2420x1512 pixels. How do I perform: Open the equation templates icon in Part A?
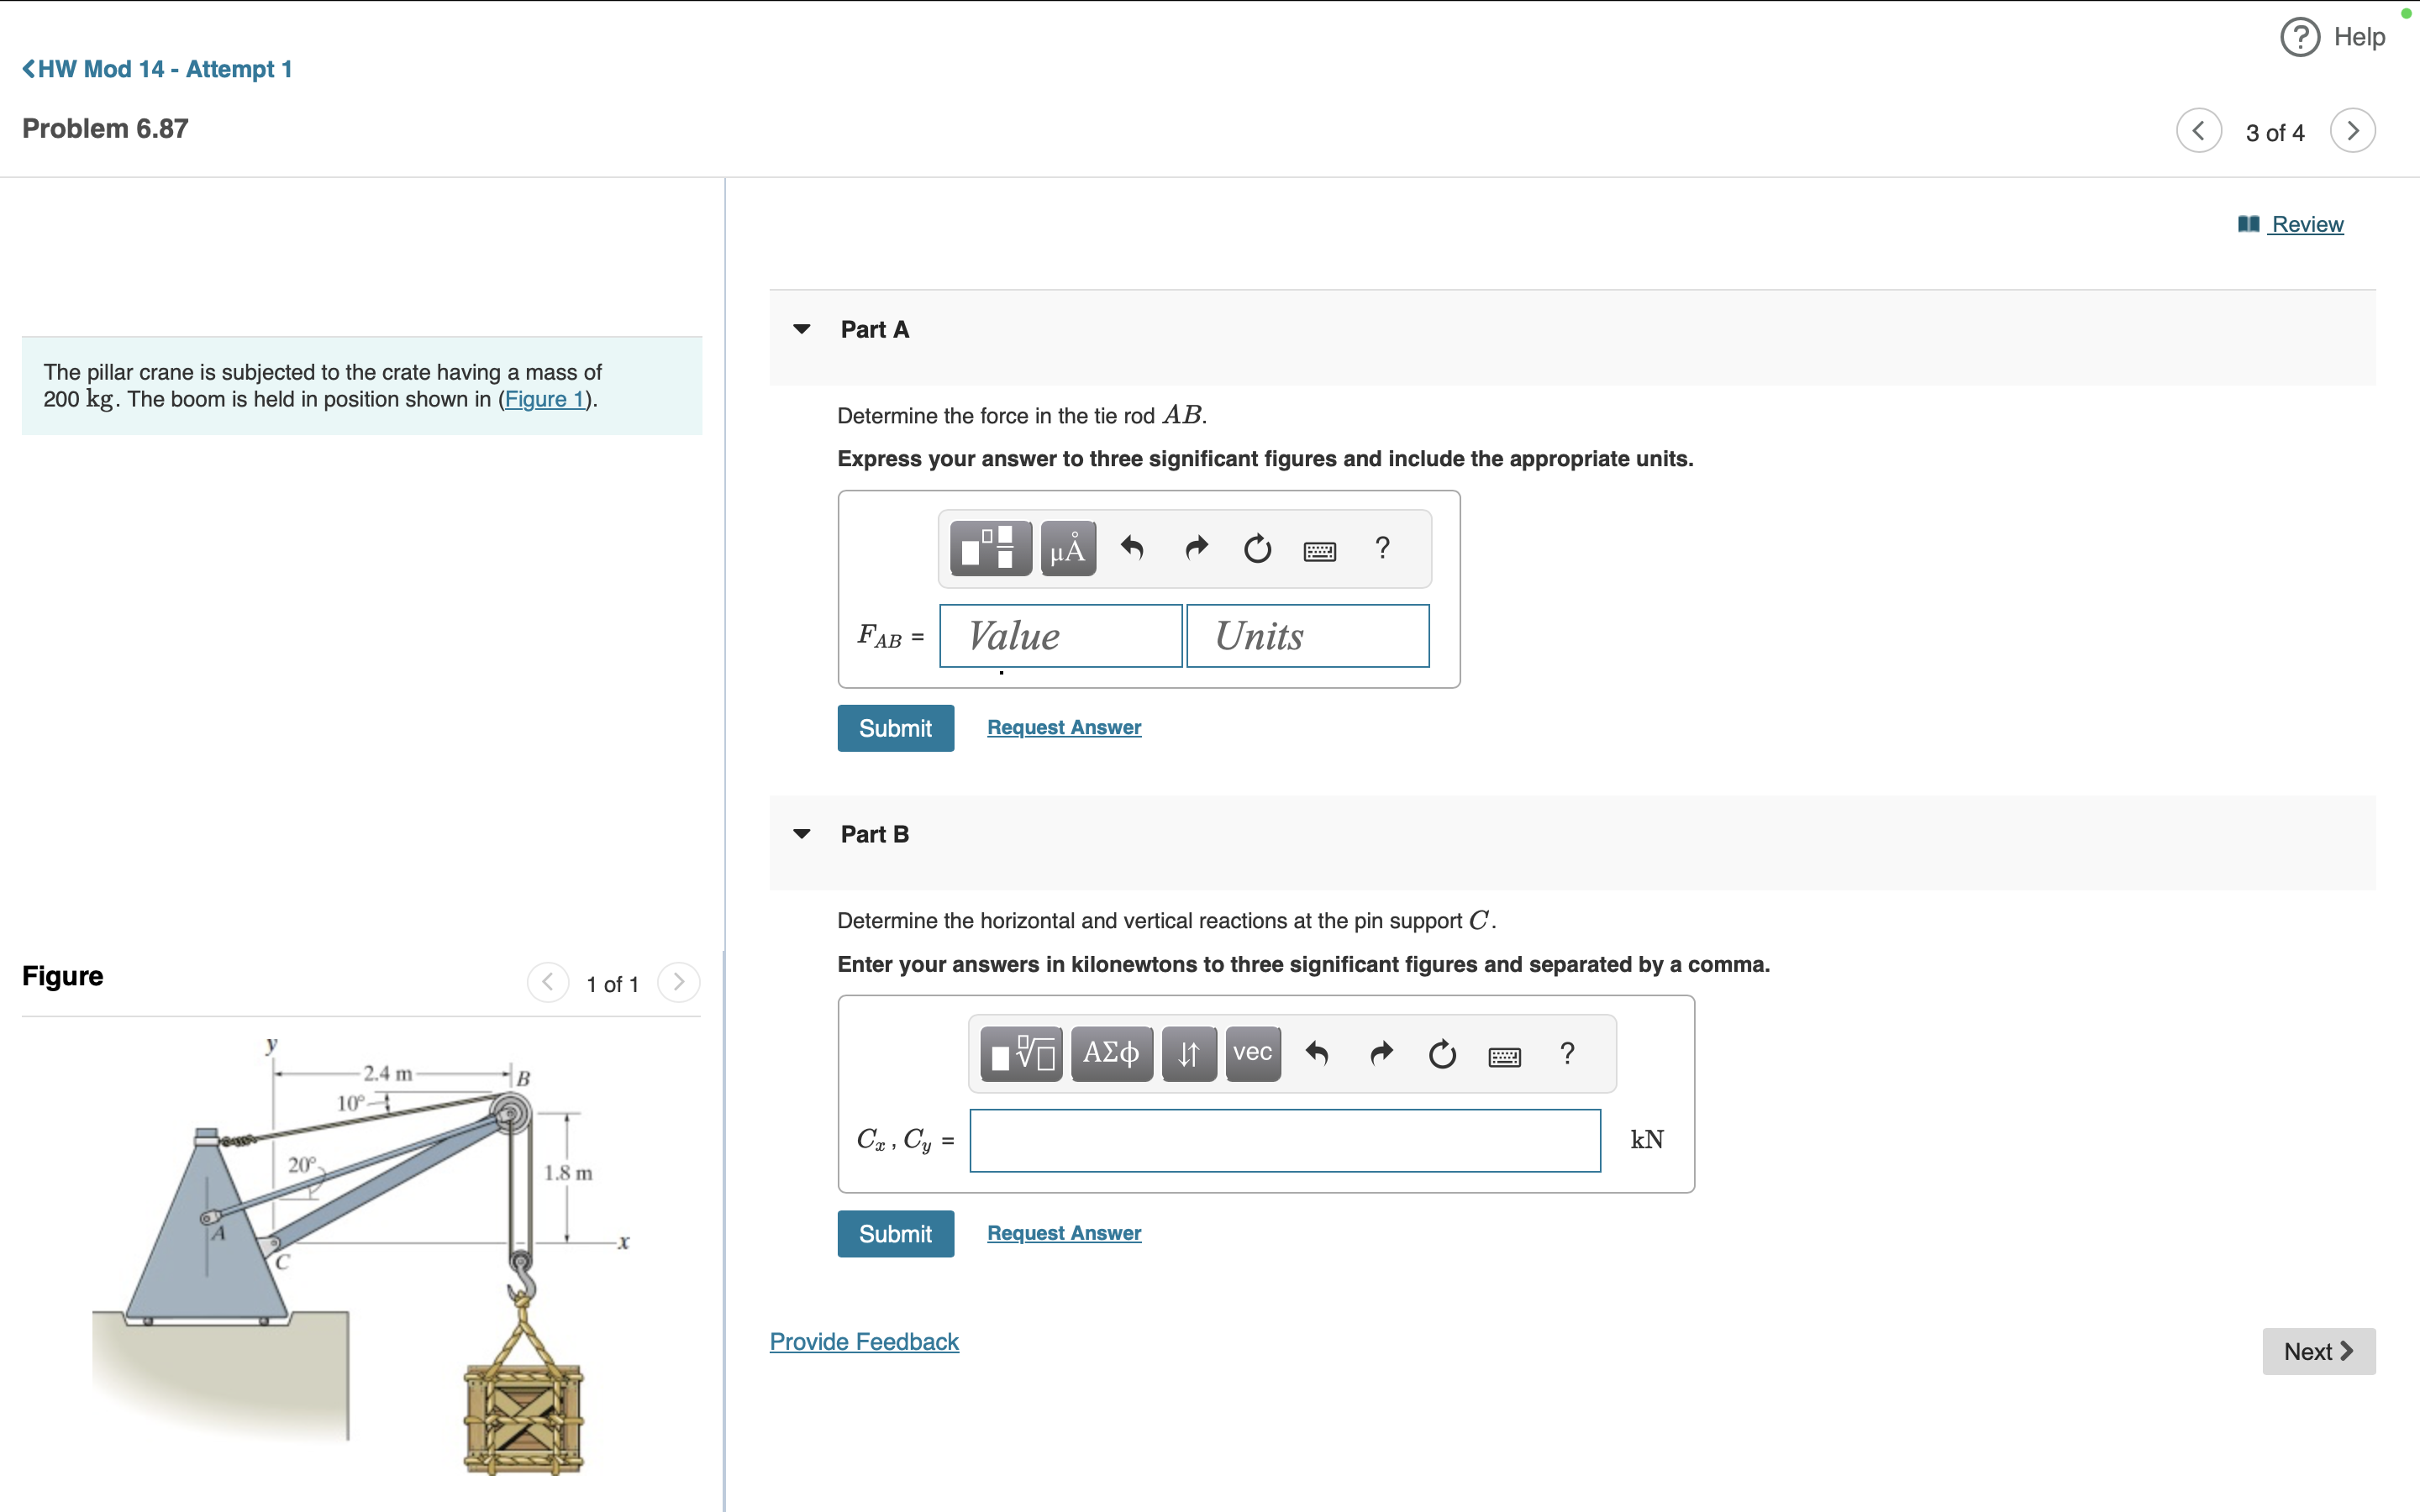pos(988,548)
